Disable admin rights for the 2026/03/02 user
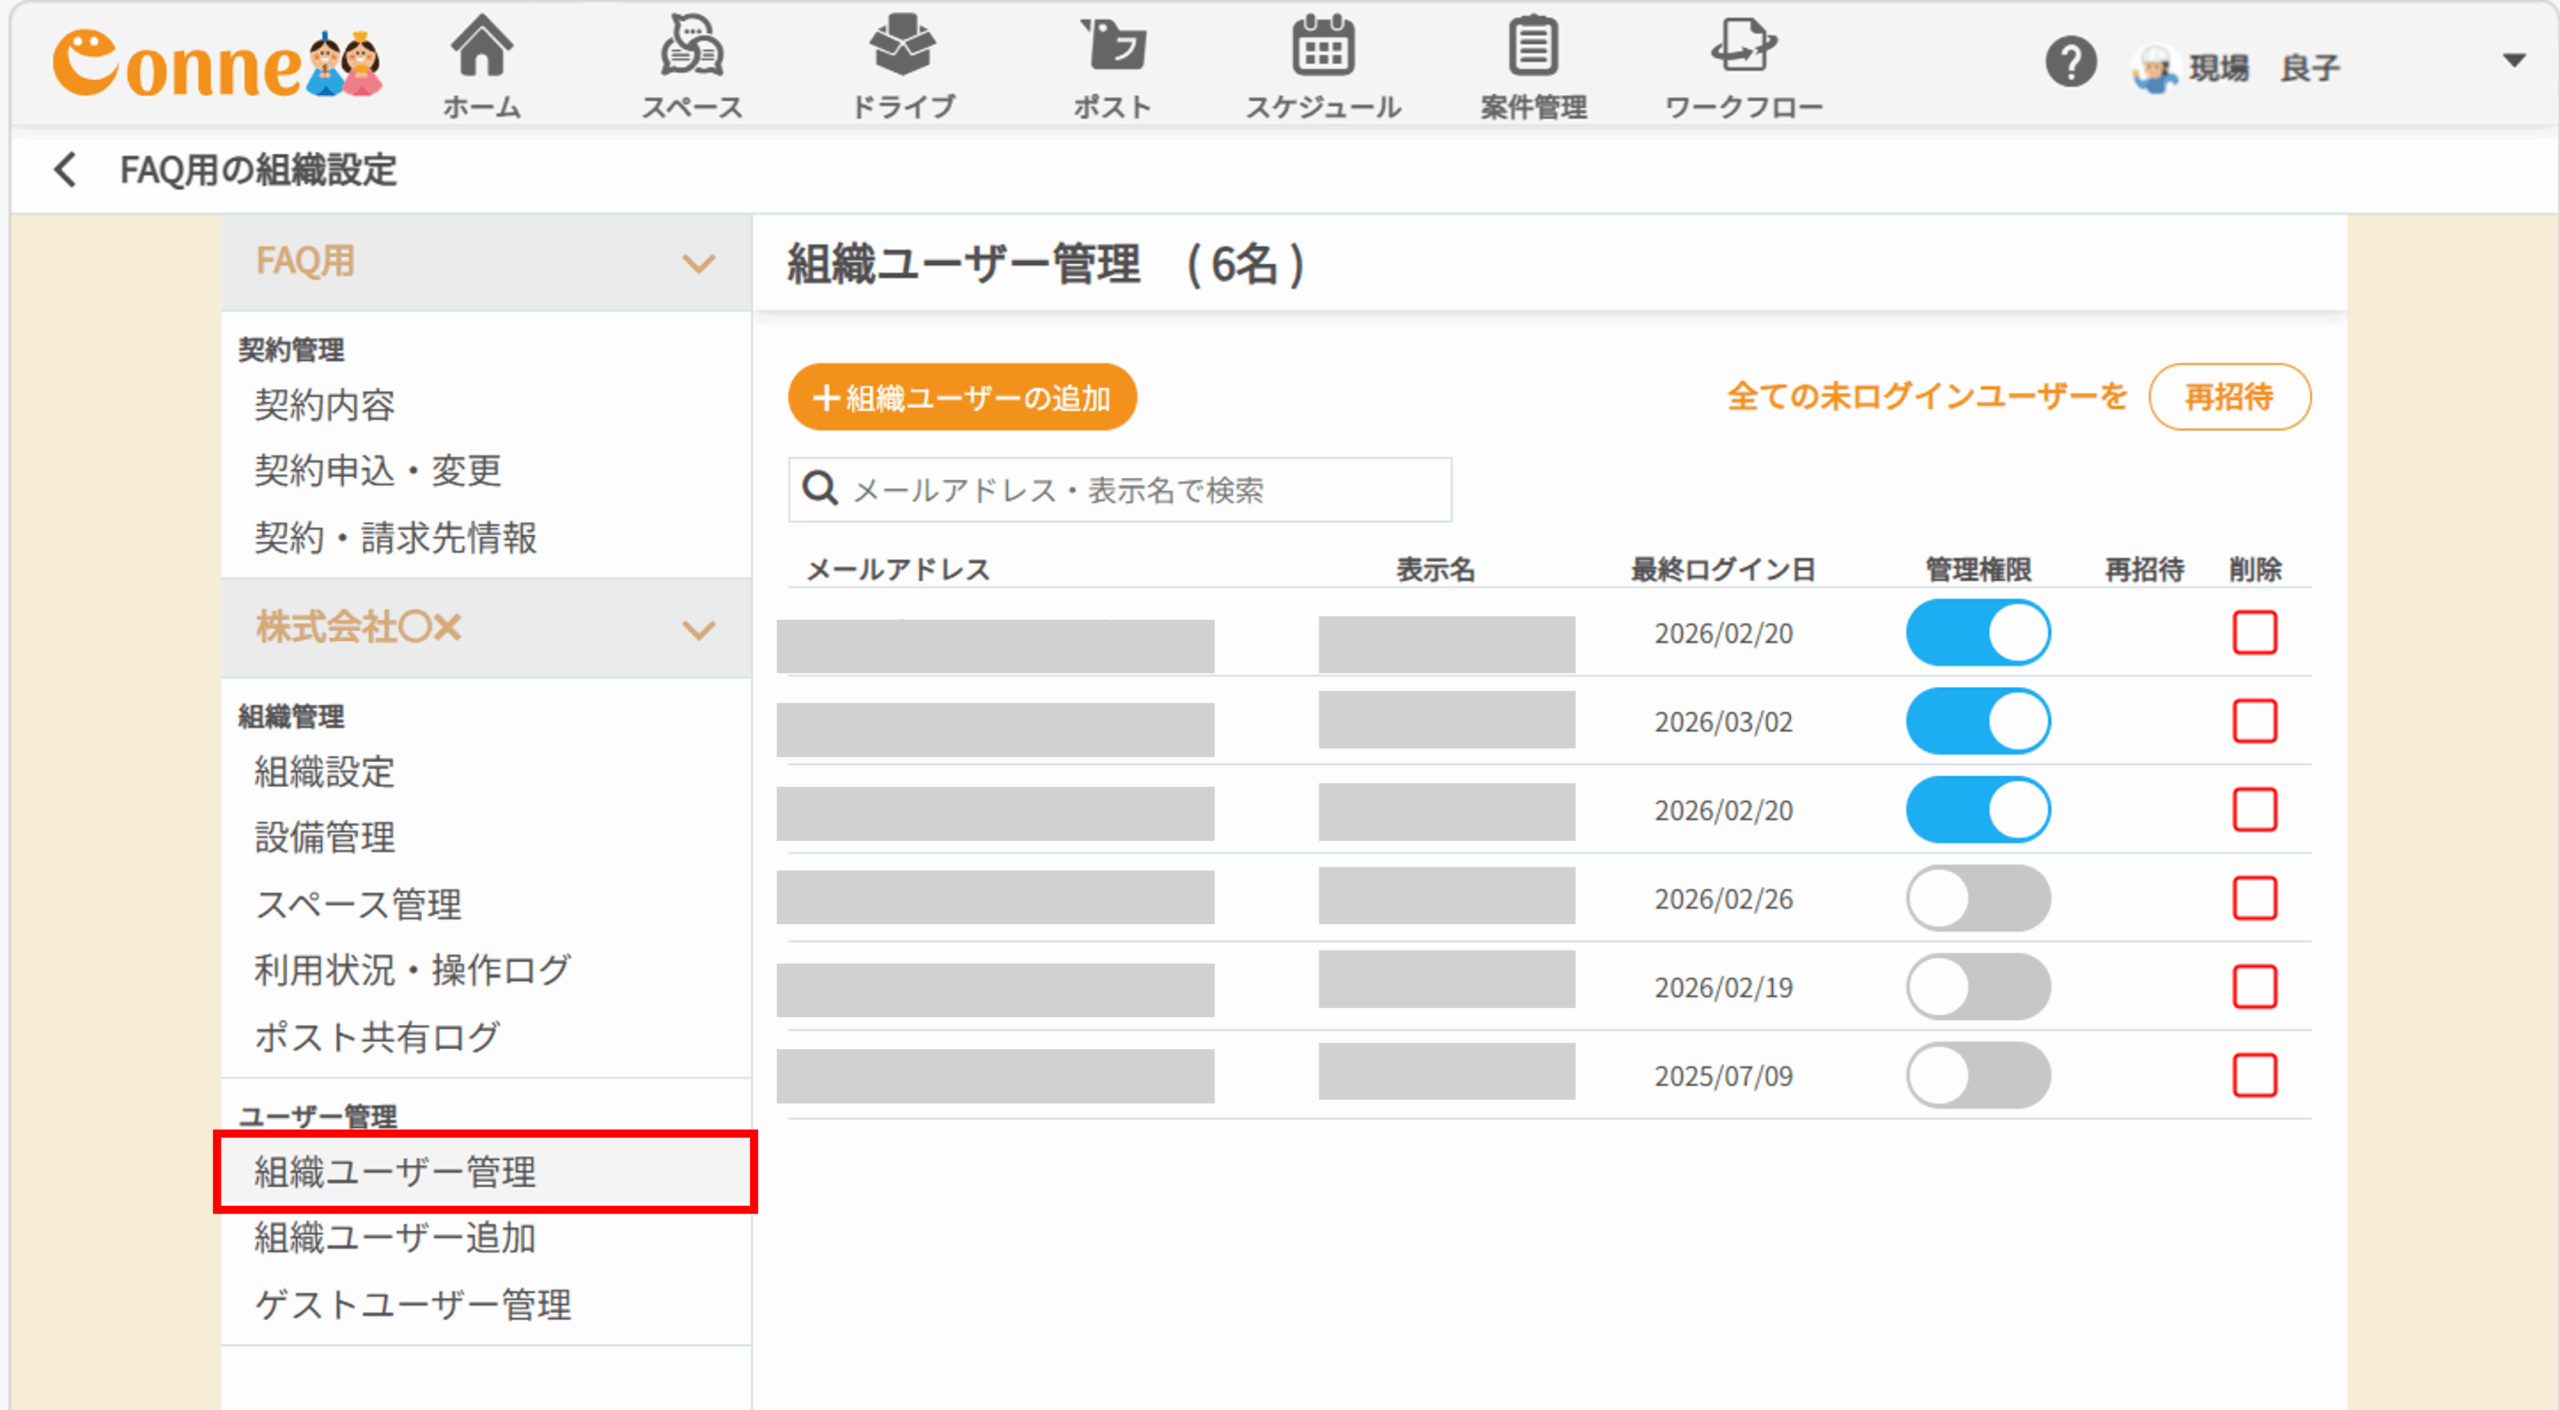2560x1410 pixels. [1977, 722]
